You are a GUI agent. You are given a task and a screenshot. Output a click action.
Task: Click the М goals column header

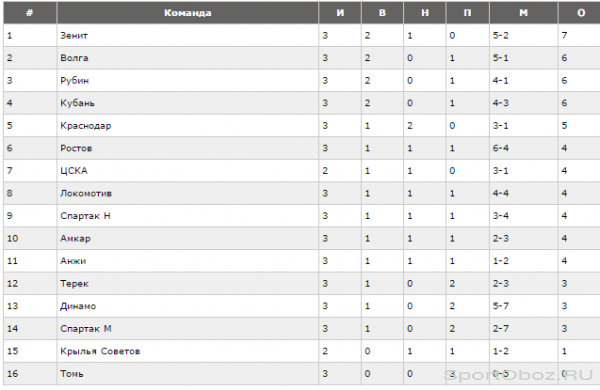click(523, 13)
